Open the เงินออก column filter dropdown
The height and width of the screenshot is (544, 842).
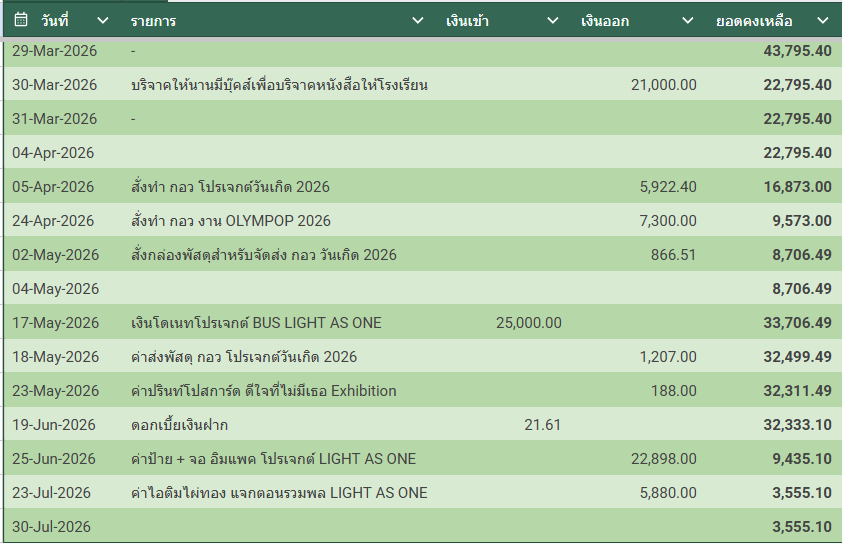tap(687, 21)
